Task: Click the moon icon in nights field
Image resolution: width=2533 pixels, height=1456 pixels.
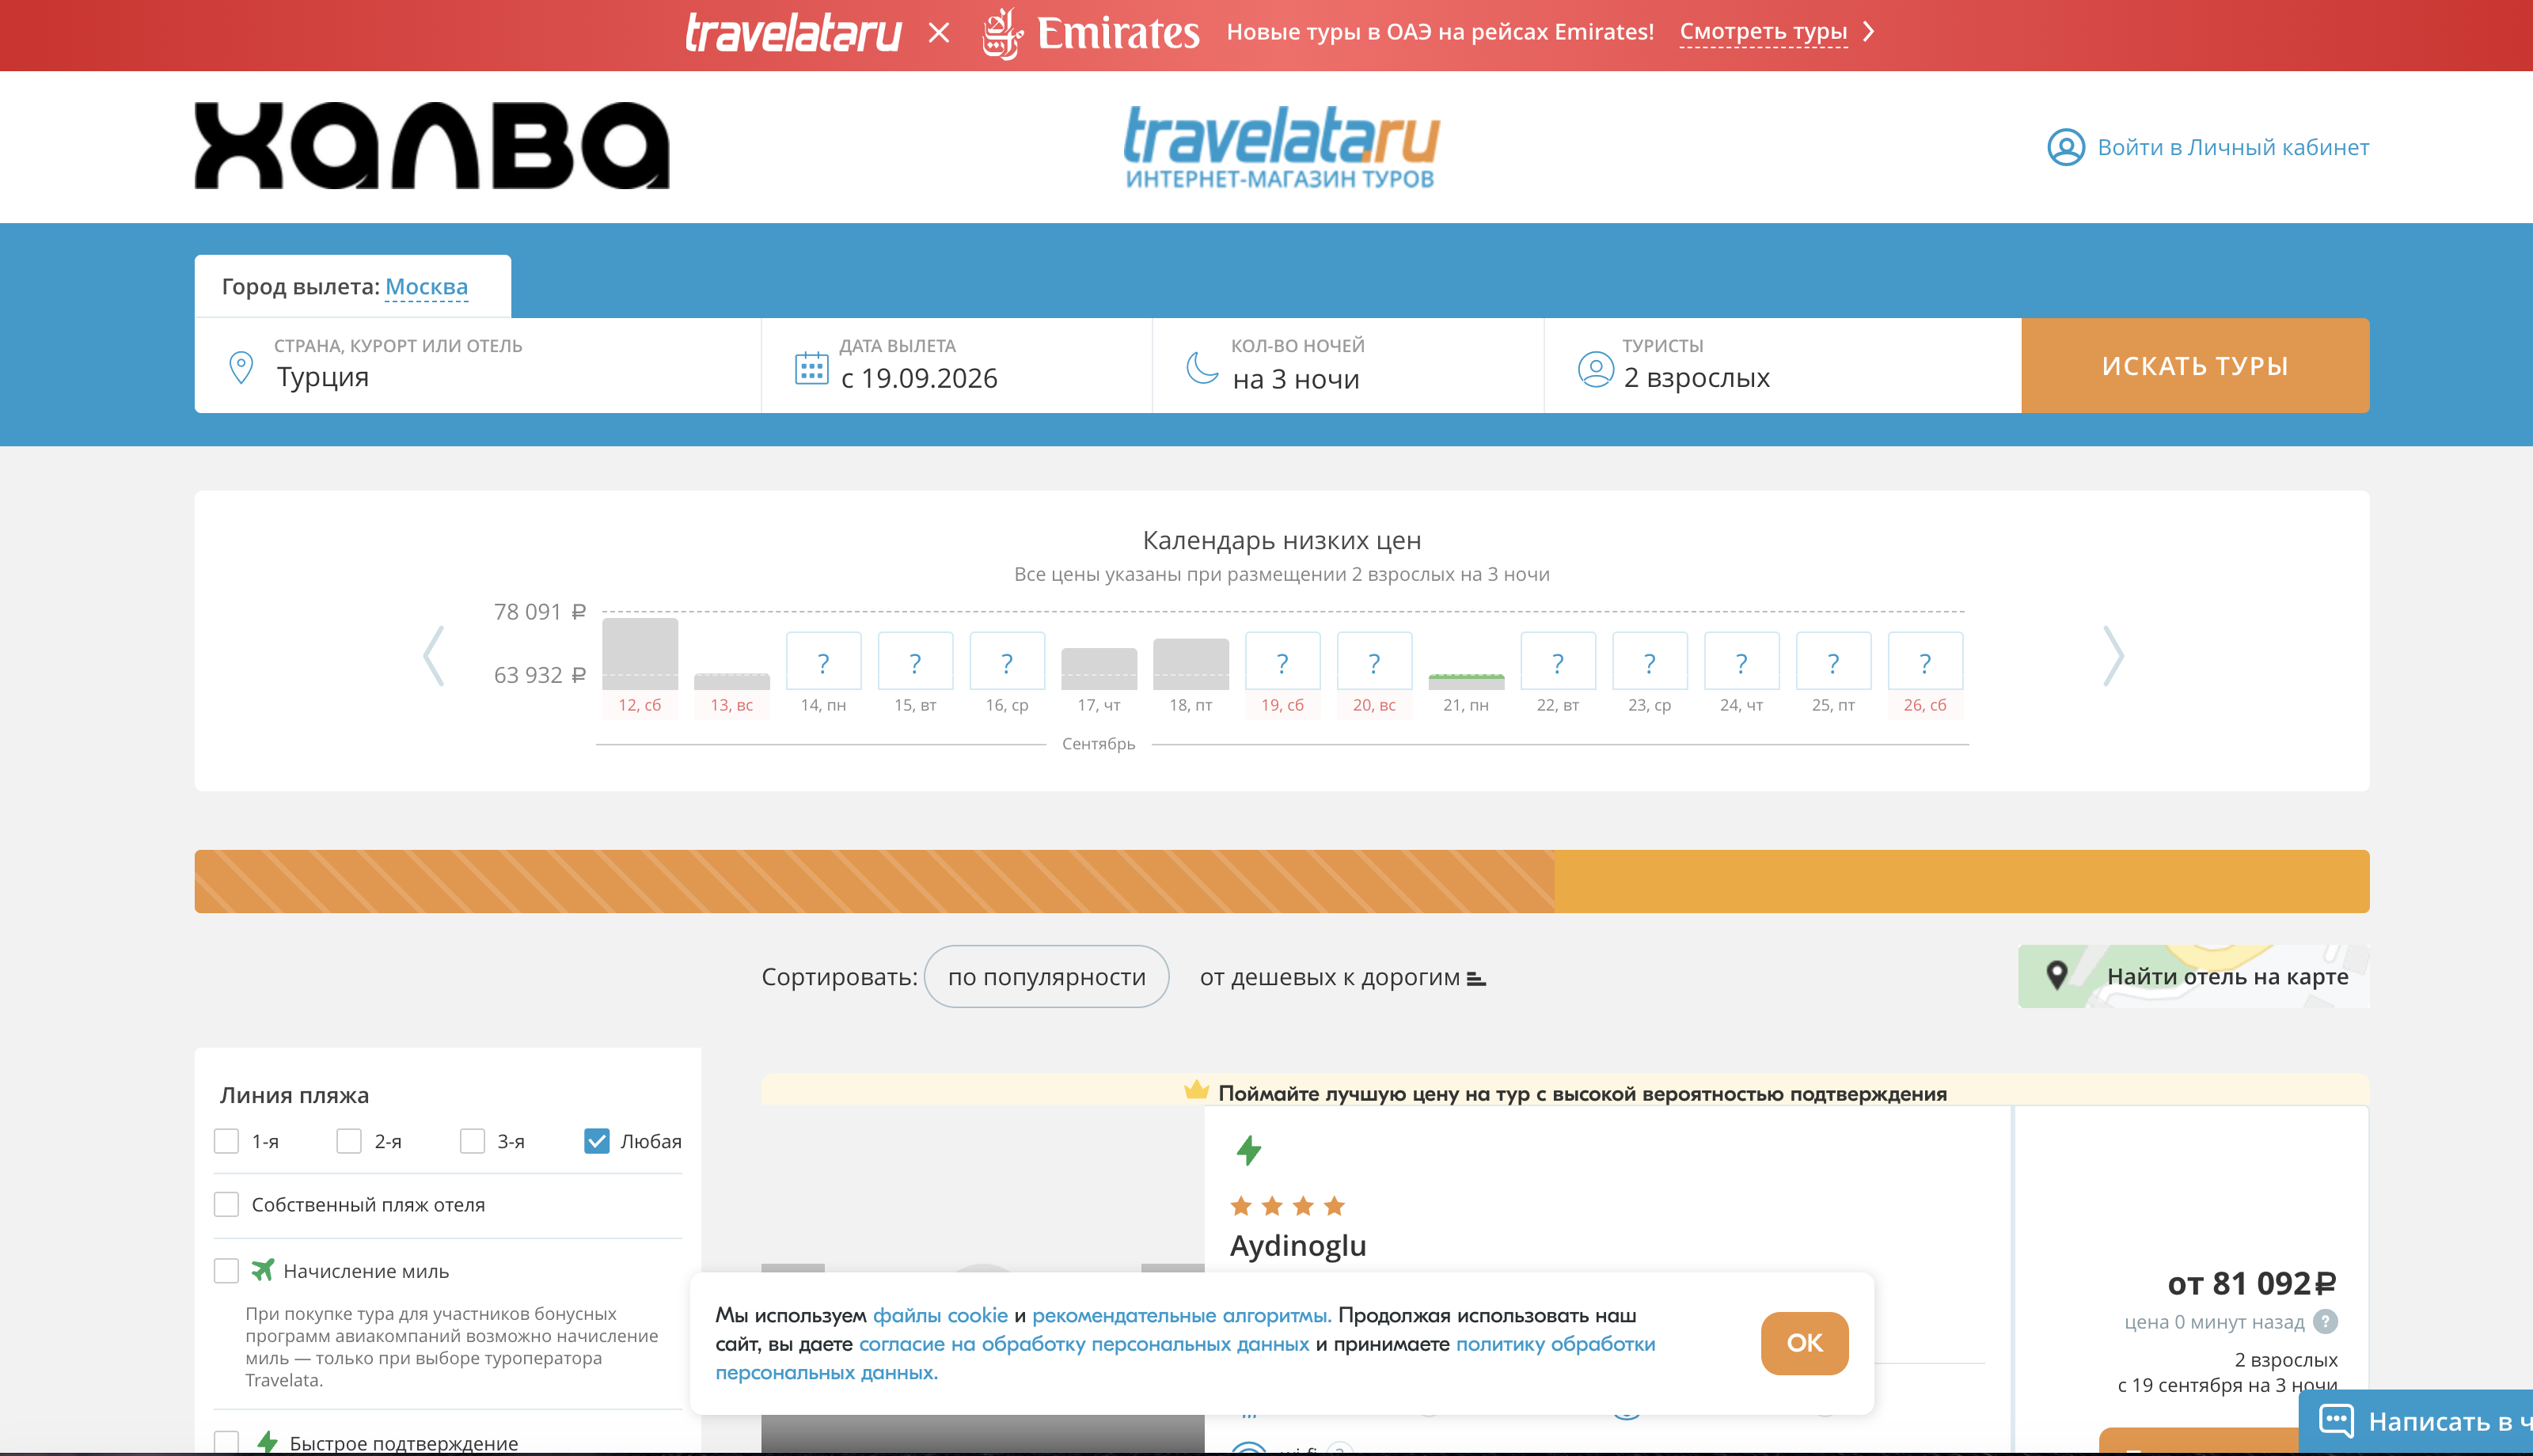Action: tap(1202, 367)
